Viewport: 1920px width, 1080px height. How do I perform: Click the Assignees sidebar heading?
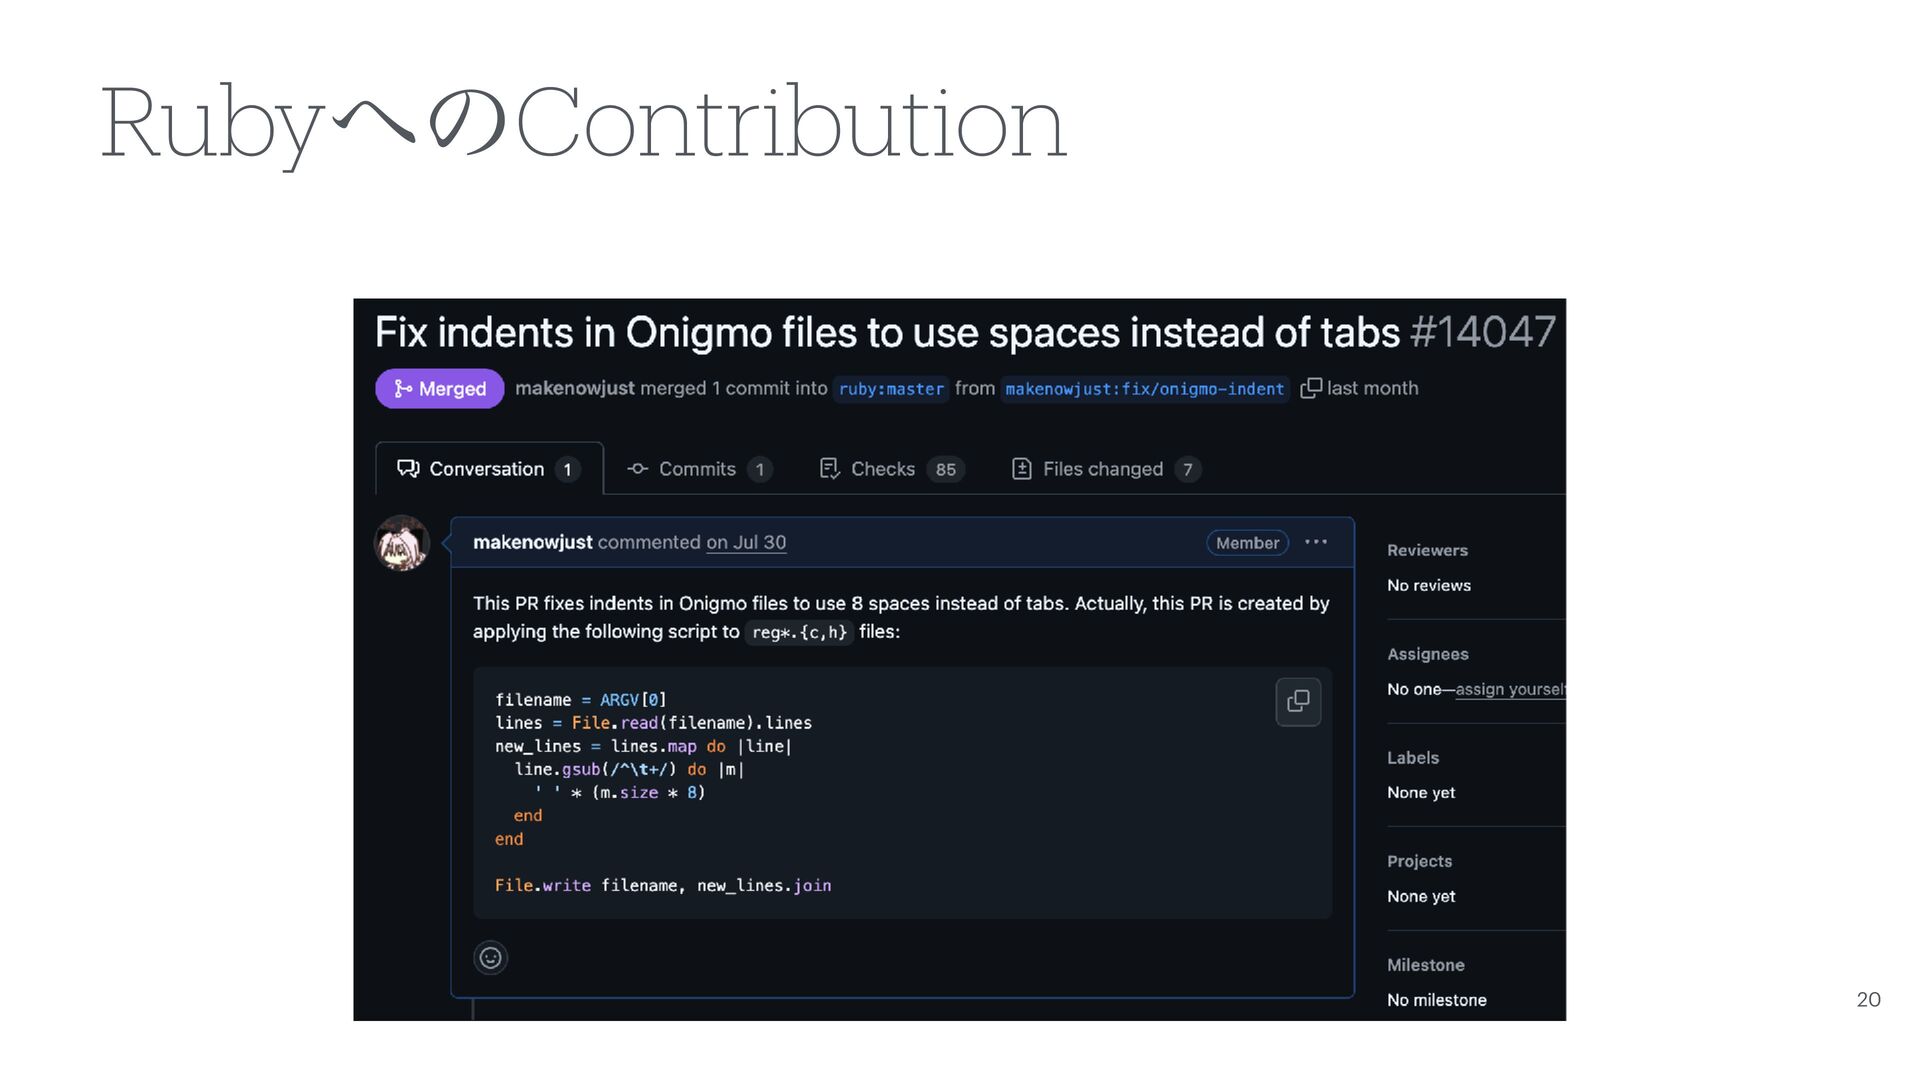pos(1427,654)
